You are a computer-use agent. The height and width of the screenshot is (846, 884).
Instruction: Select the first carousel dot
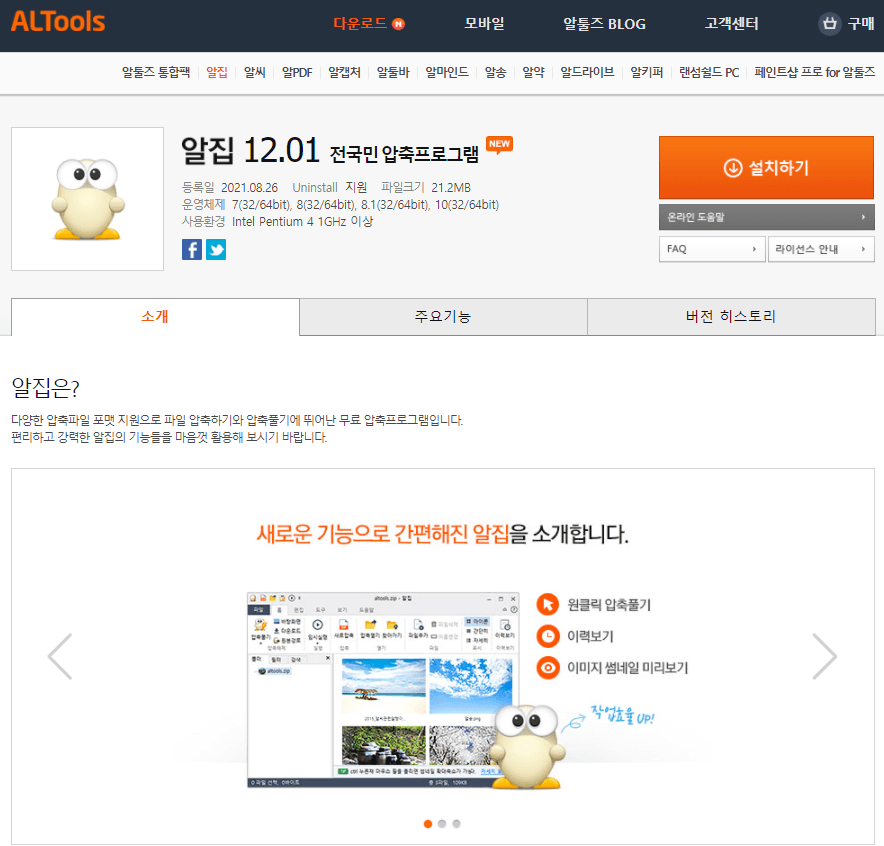click(428, 824)
